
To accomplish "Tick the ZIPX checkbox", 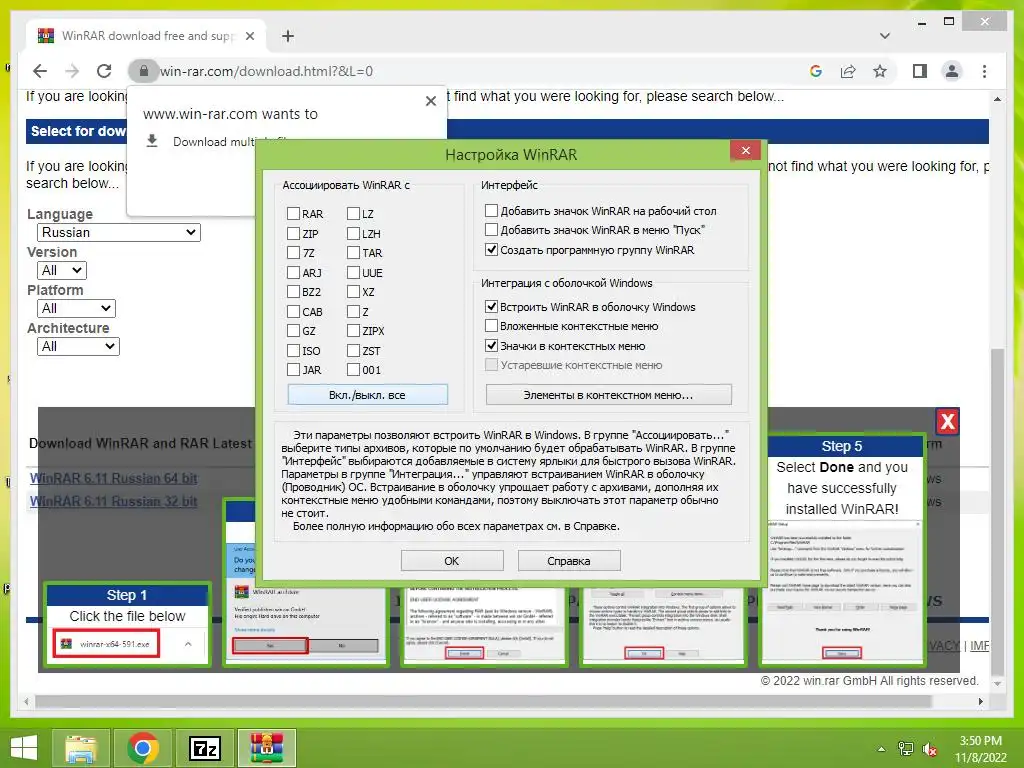I will (x=353, y=331).
